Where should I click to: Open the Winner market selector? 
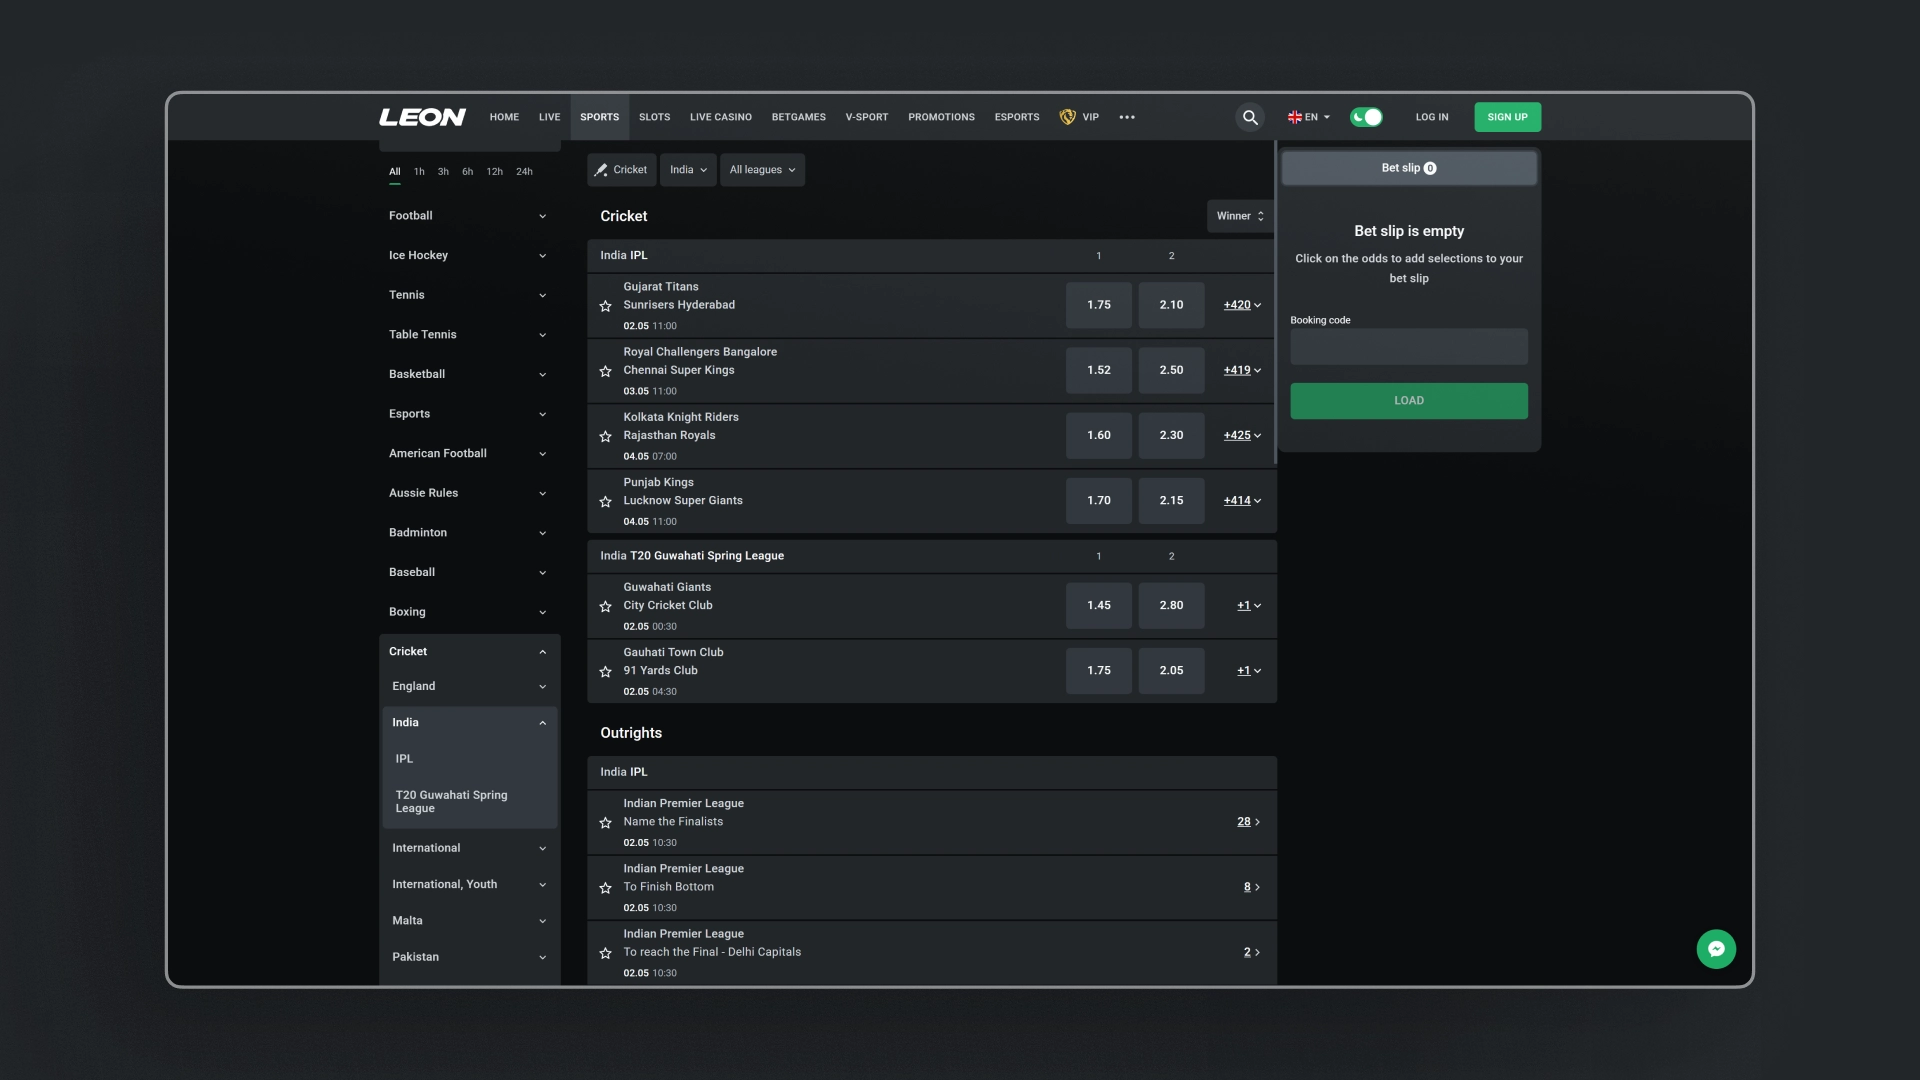point(1240,216)
